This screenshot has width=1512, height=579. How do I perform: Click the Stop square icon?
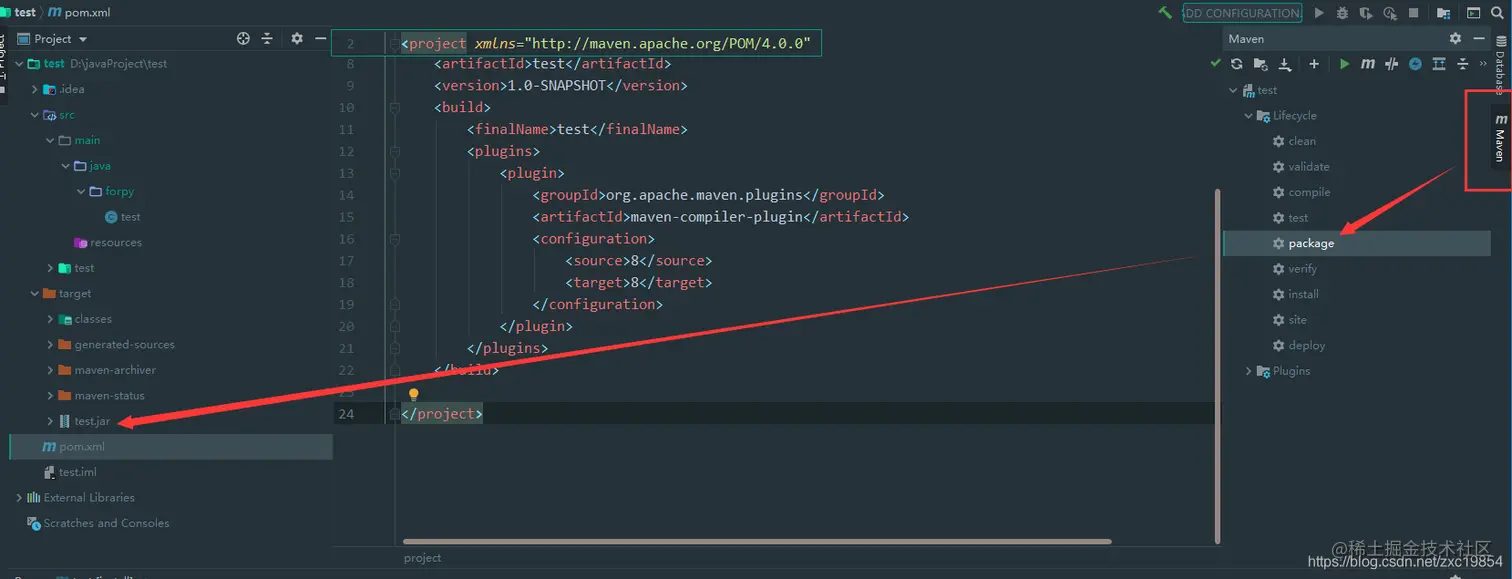[x=1413, y=13]
